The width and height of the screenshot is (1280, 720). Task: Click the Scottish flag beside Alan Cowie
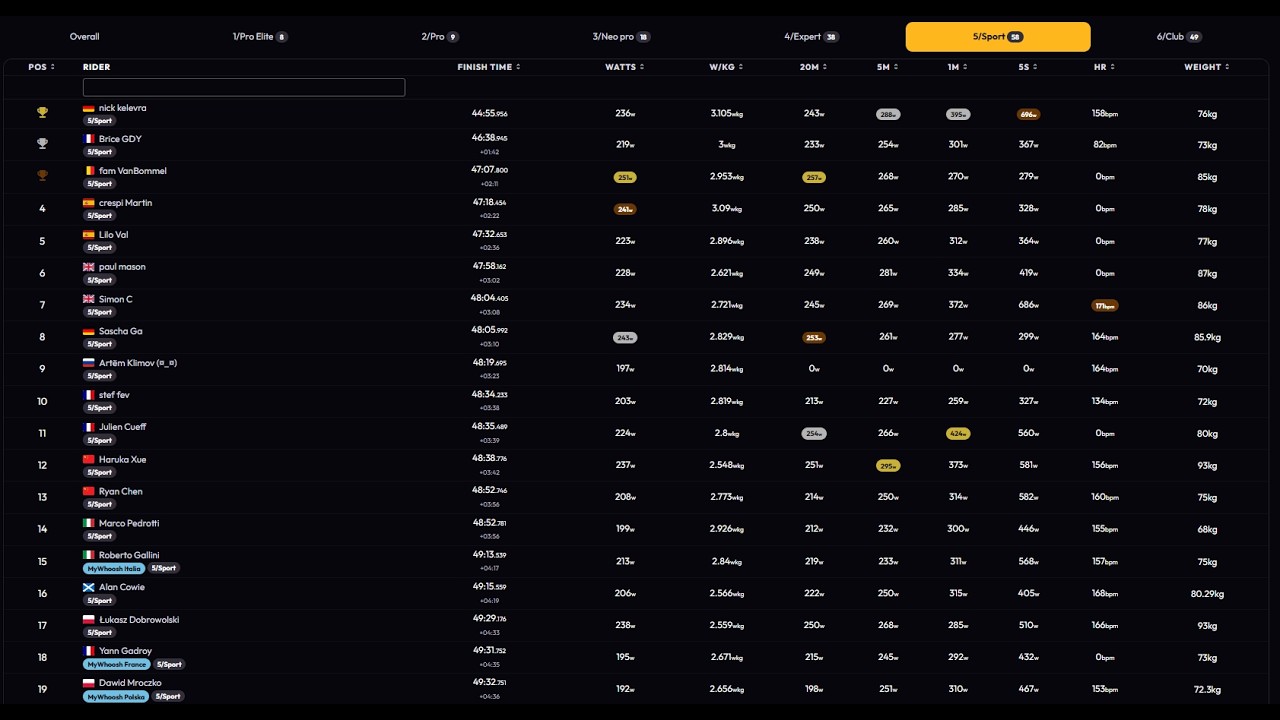(89, 588)
